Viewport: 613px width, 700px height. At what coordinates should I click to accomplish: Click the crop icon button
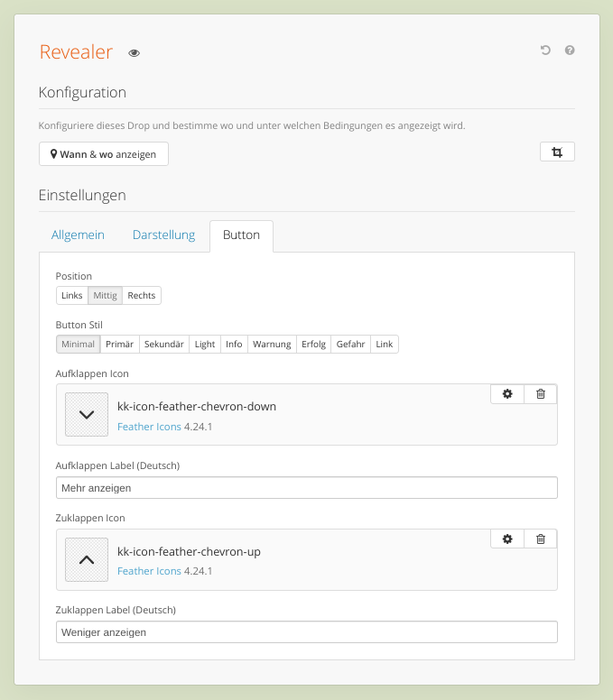pyautogui.click(x=557, y=152)
